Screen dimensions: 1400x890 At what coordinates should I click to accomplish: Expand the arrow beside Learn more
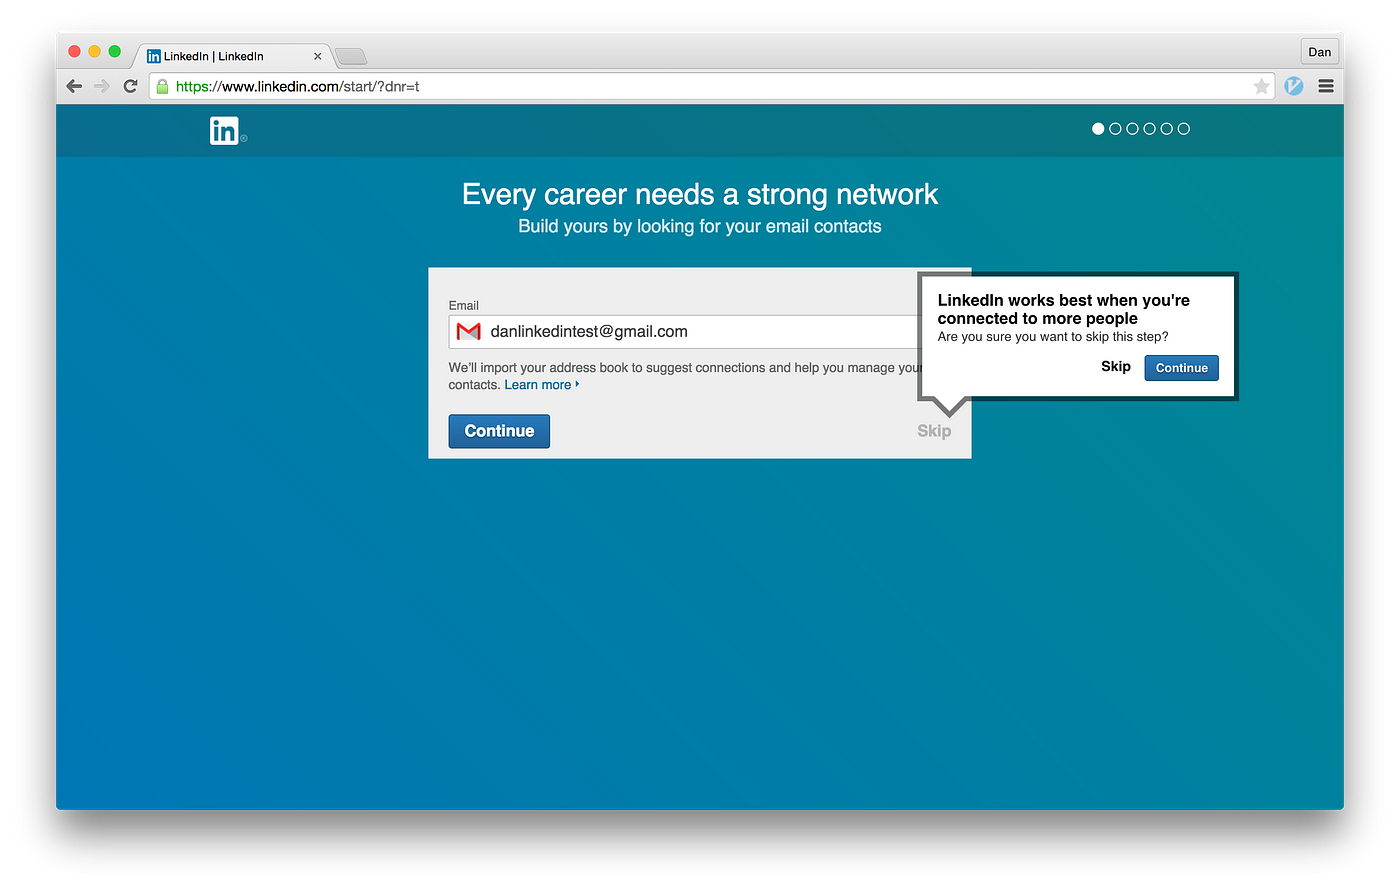tap(577, 384)
